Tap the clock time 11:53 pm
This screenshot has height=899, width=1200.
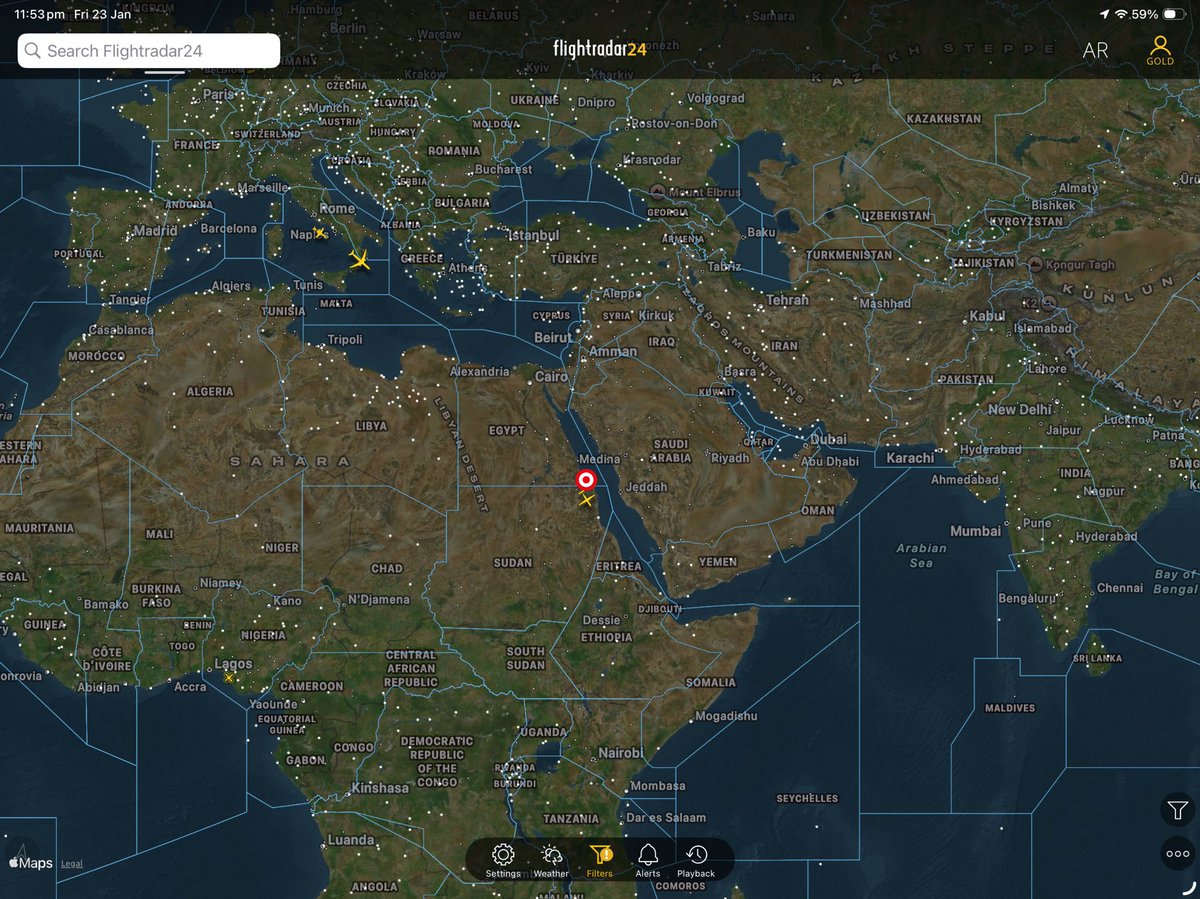click(x=39, y=15)
